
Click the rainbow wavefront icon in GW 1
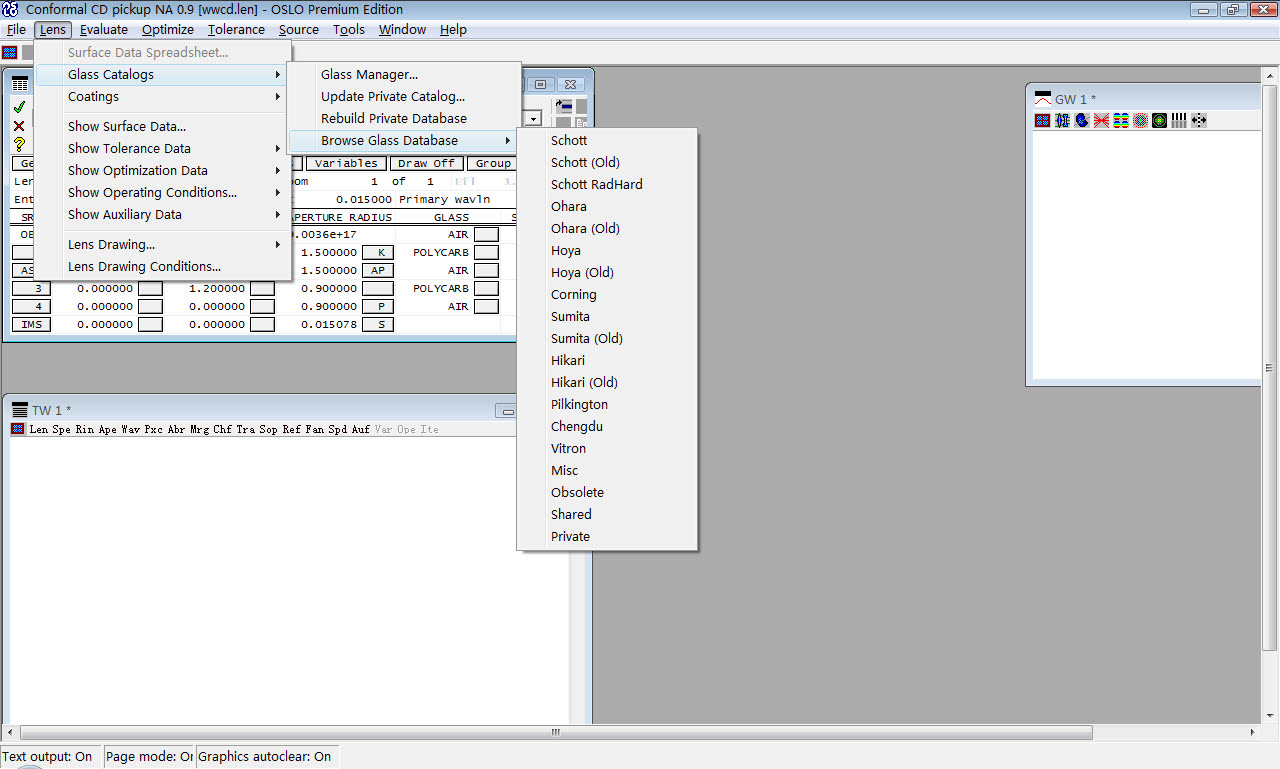(1121, 120)
